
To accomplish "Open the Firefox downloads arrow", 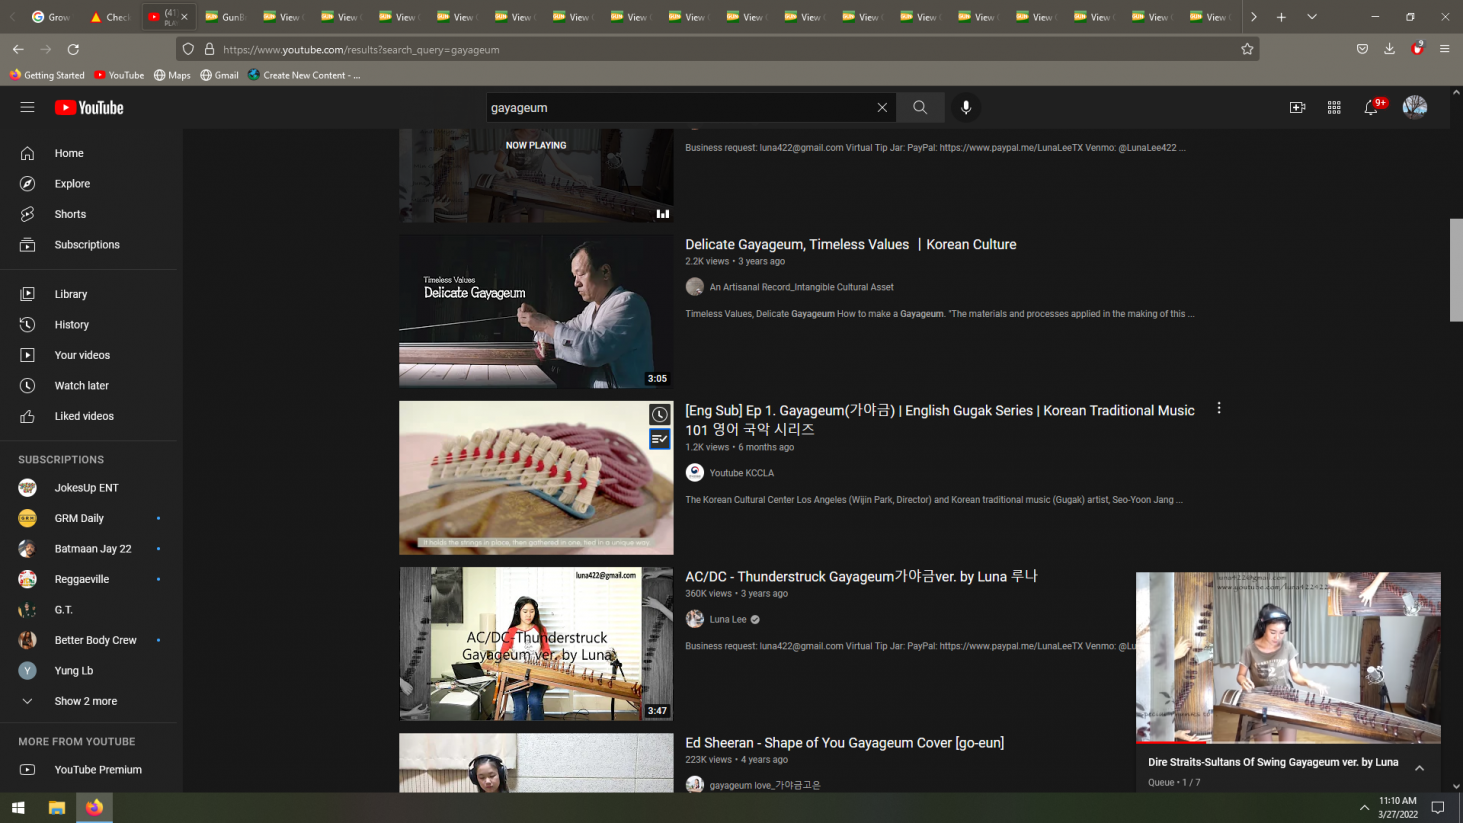I will click(1390, 49).
